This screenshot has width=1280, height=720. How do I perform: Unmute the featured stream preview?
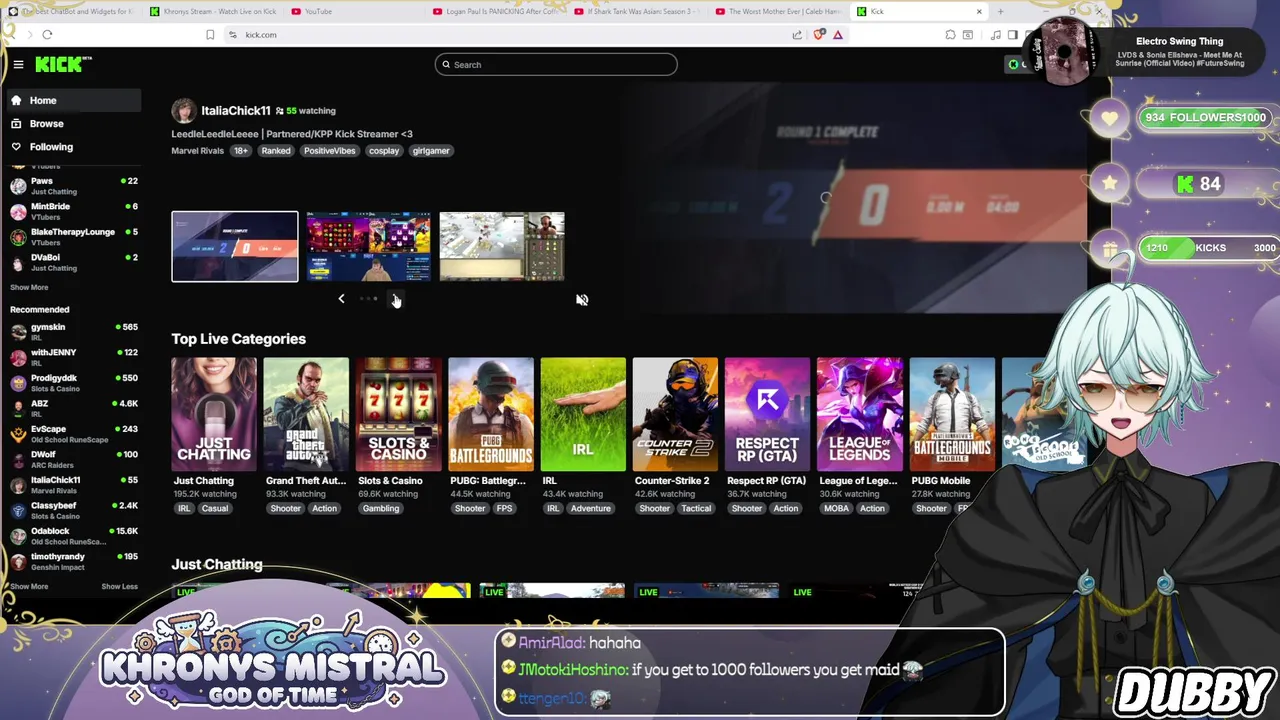pos(582,300)
